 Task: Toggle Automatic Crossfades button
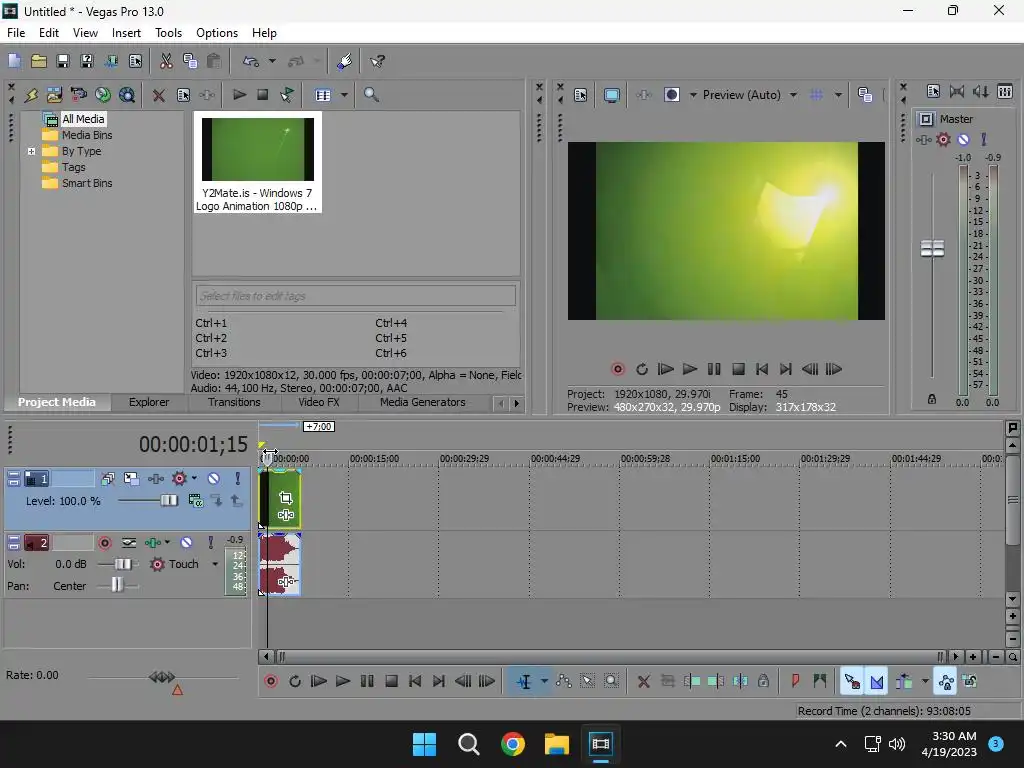pyautogui.click(x=877, y=682)
